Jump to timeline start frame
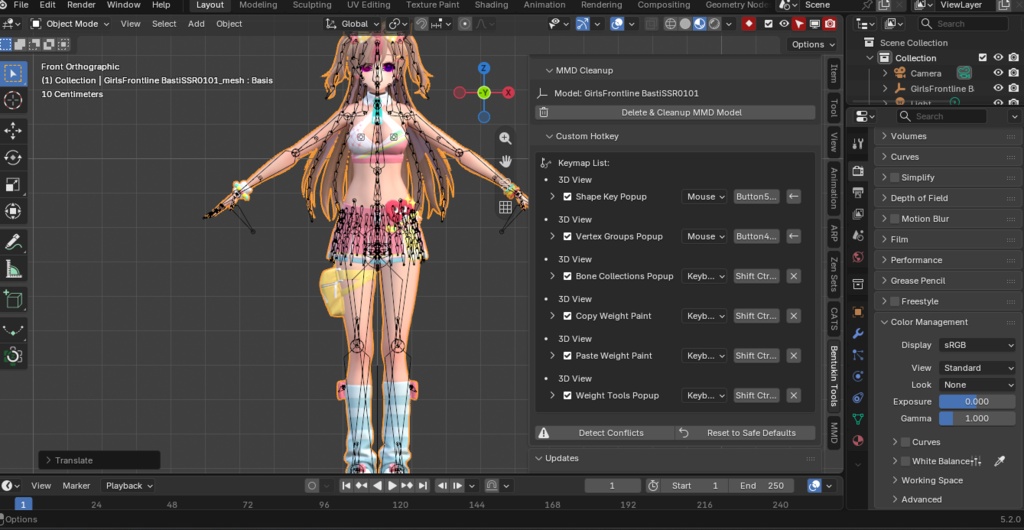1024x530 pixels. pos(346,486)
